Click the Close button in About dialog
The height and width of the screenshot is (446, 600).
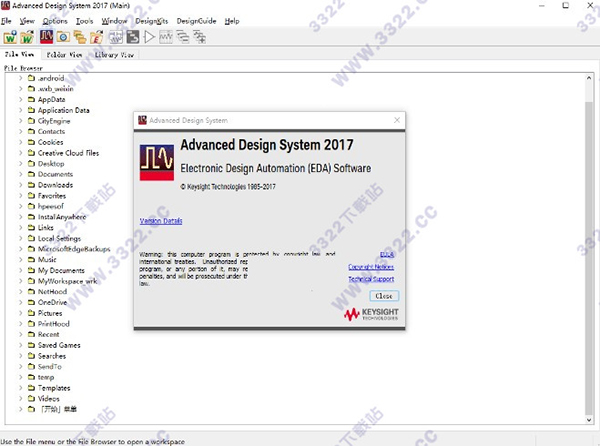pyautogui.click(x=384, y=296)
